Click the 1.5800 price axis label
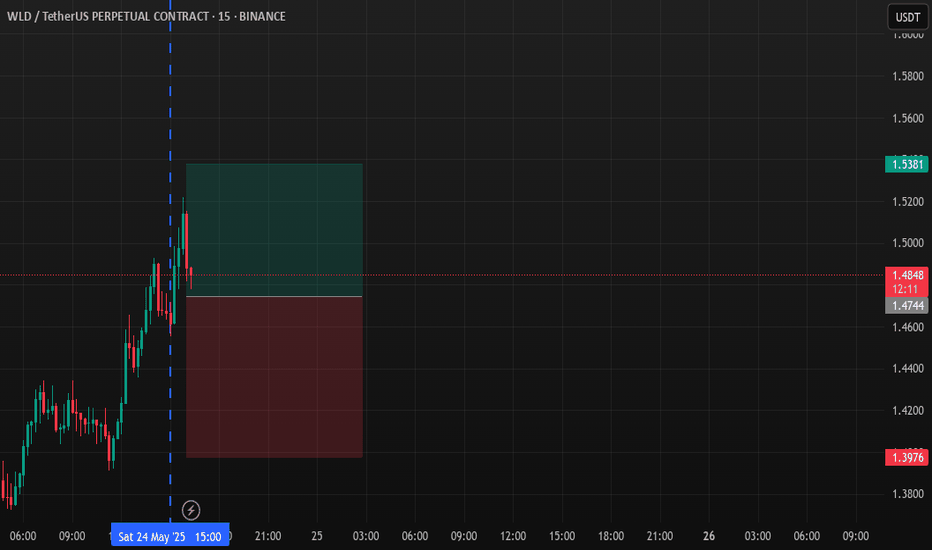Viewport: 932px width, 550px height. (x=908, y=76)
